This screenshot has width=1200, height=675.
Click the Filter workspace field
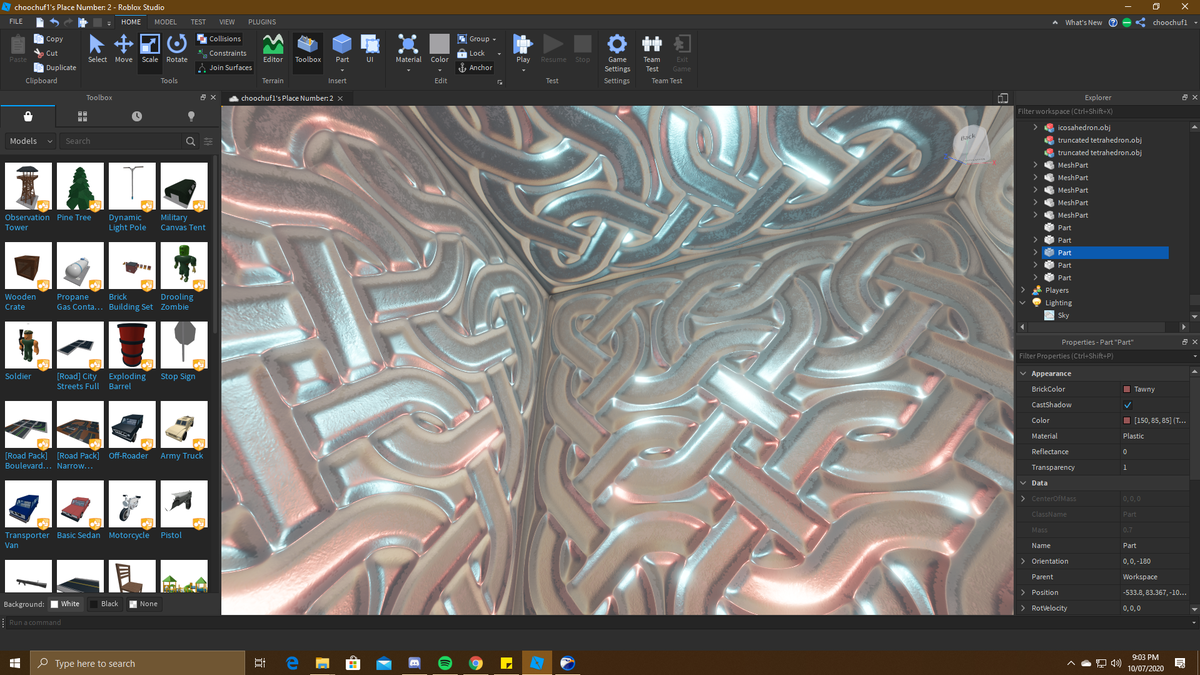tap(1105, 111)
